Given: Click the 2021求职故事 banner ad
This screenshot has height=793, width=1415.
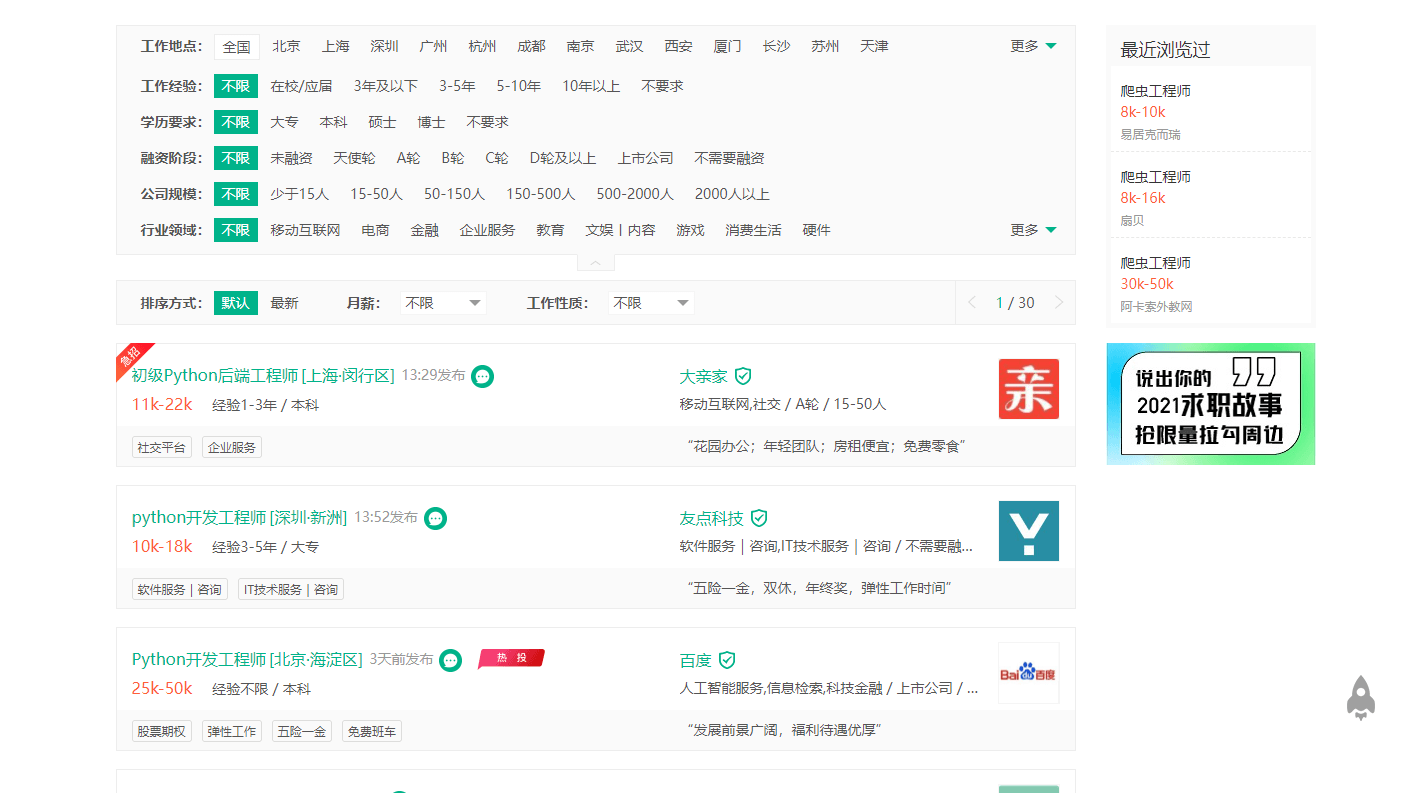Looking at the screenshot, I should click(1210, 404).
